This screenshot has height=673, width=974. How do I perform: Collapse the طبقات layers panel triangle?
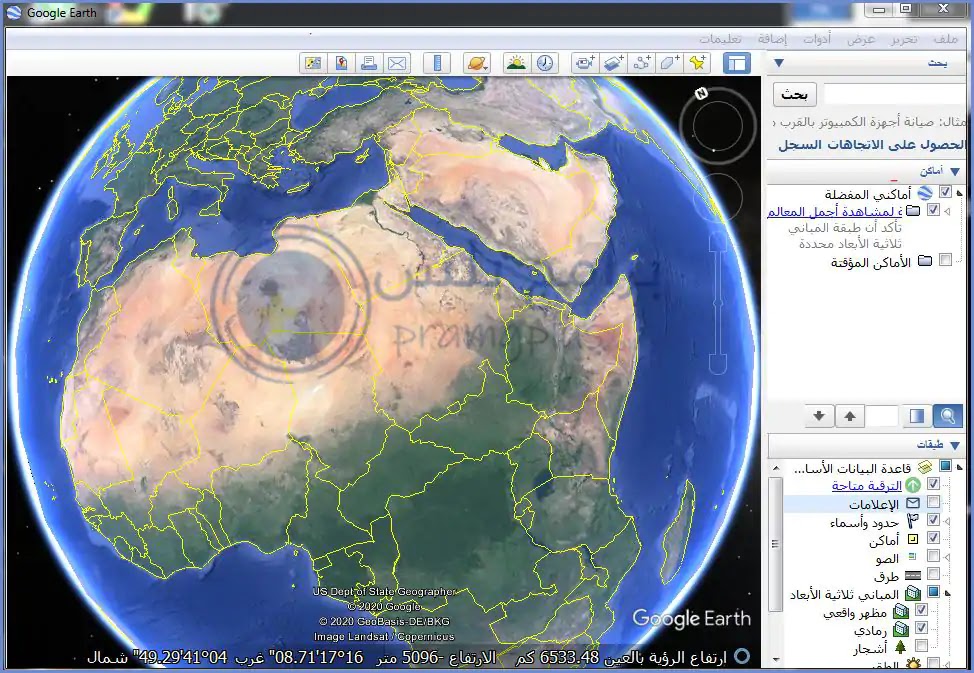coord(955,445)
